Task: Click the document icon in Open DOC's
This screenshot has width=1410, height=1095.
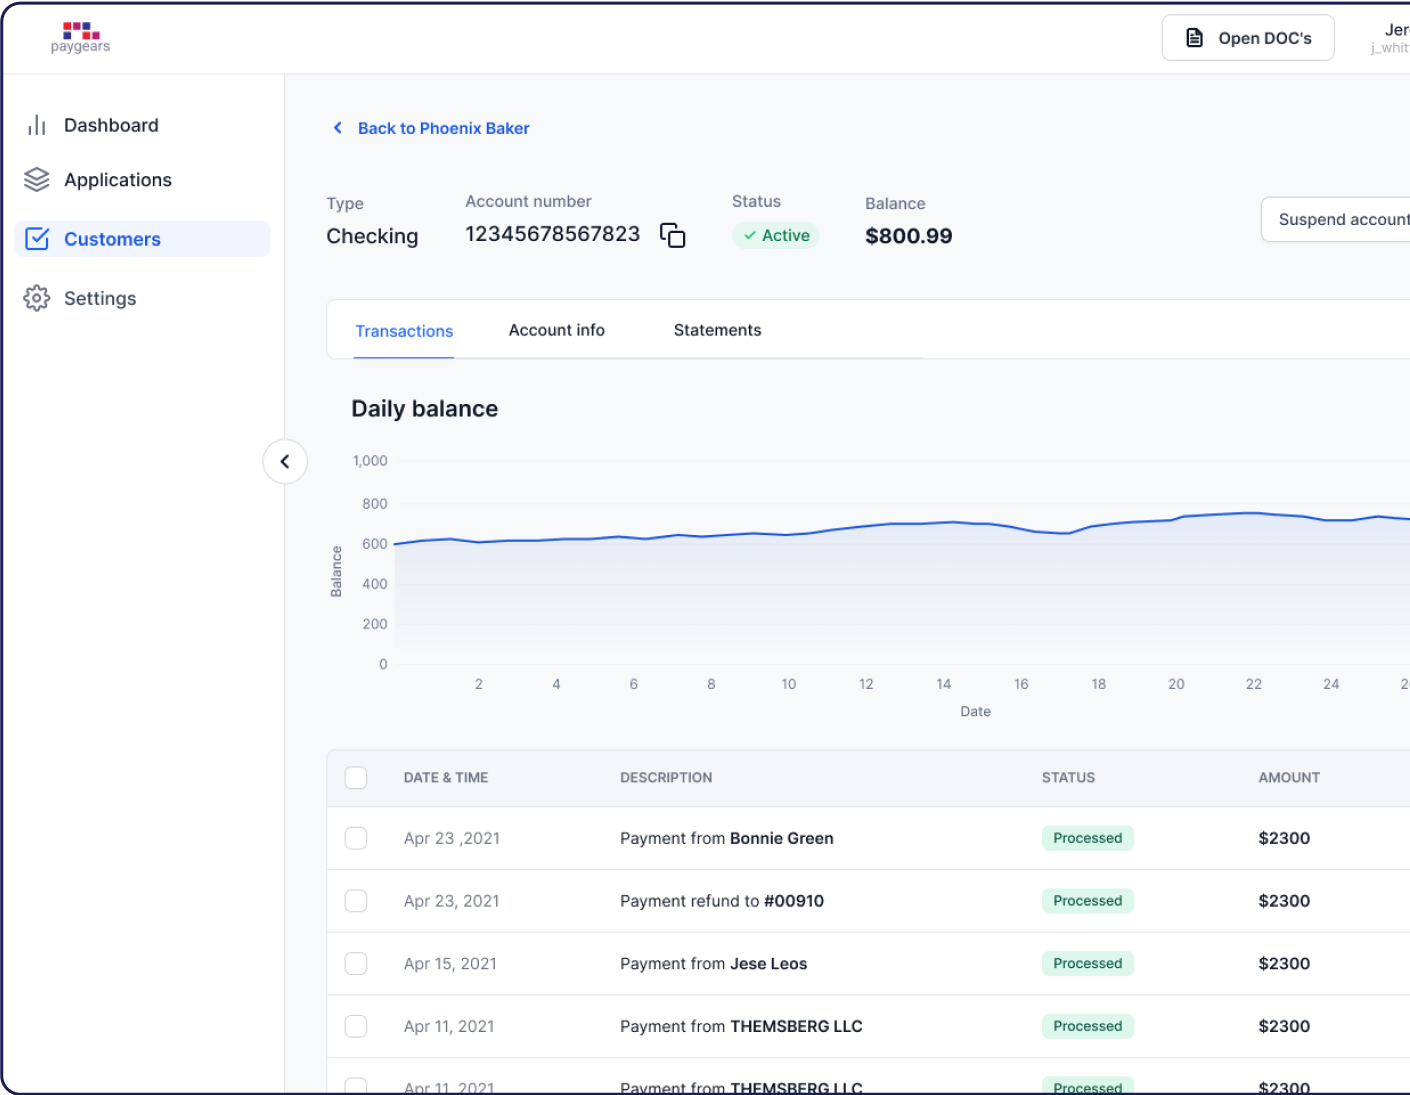Action: [1194, 38]
